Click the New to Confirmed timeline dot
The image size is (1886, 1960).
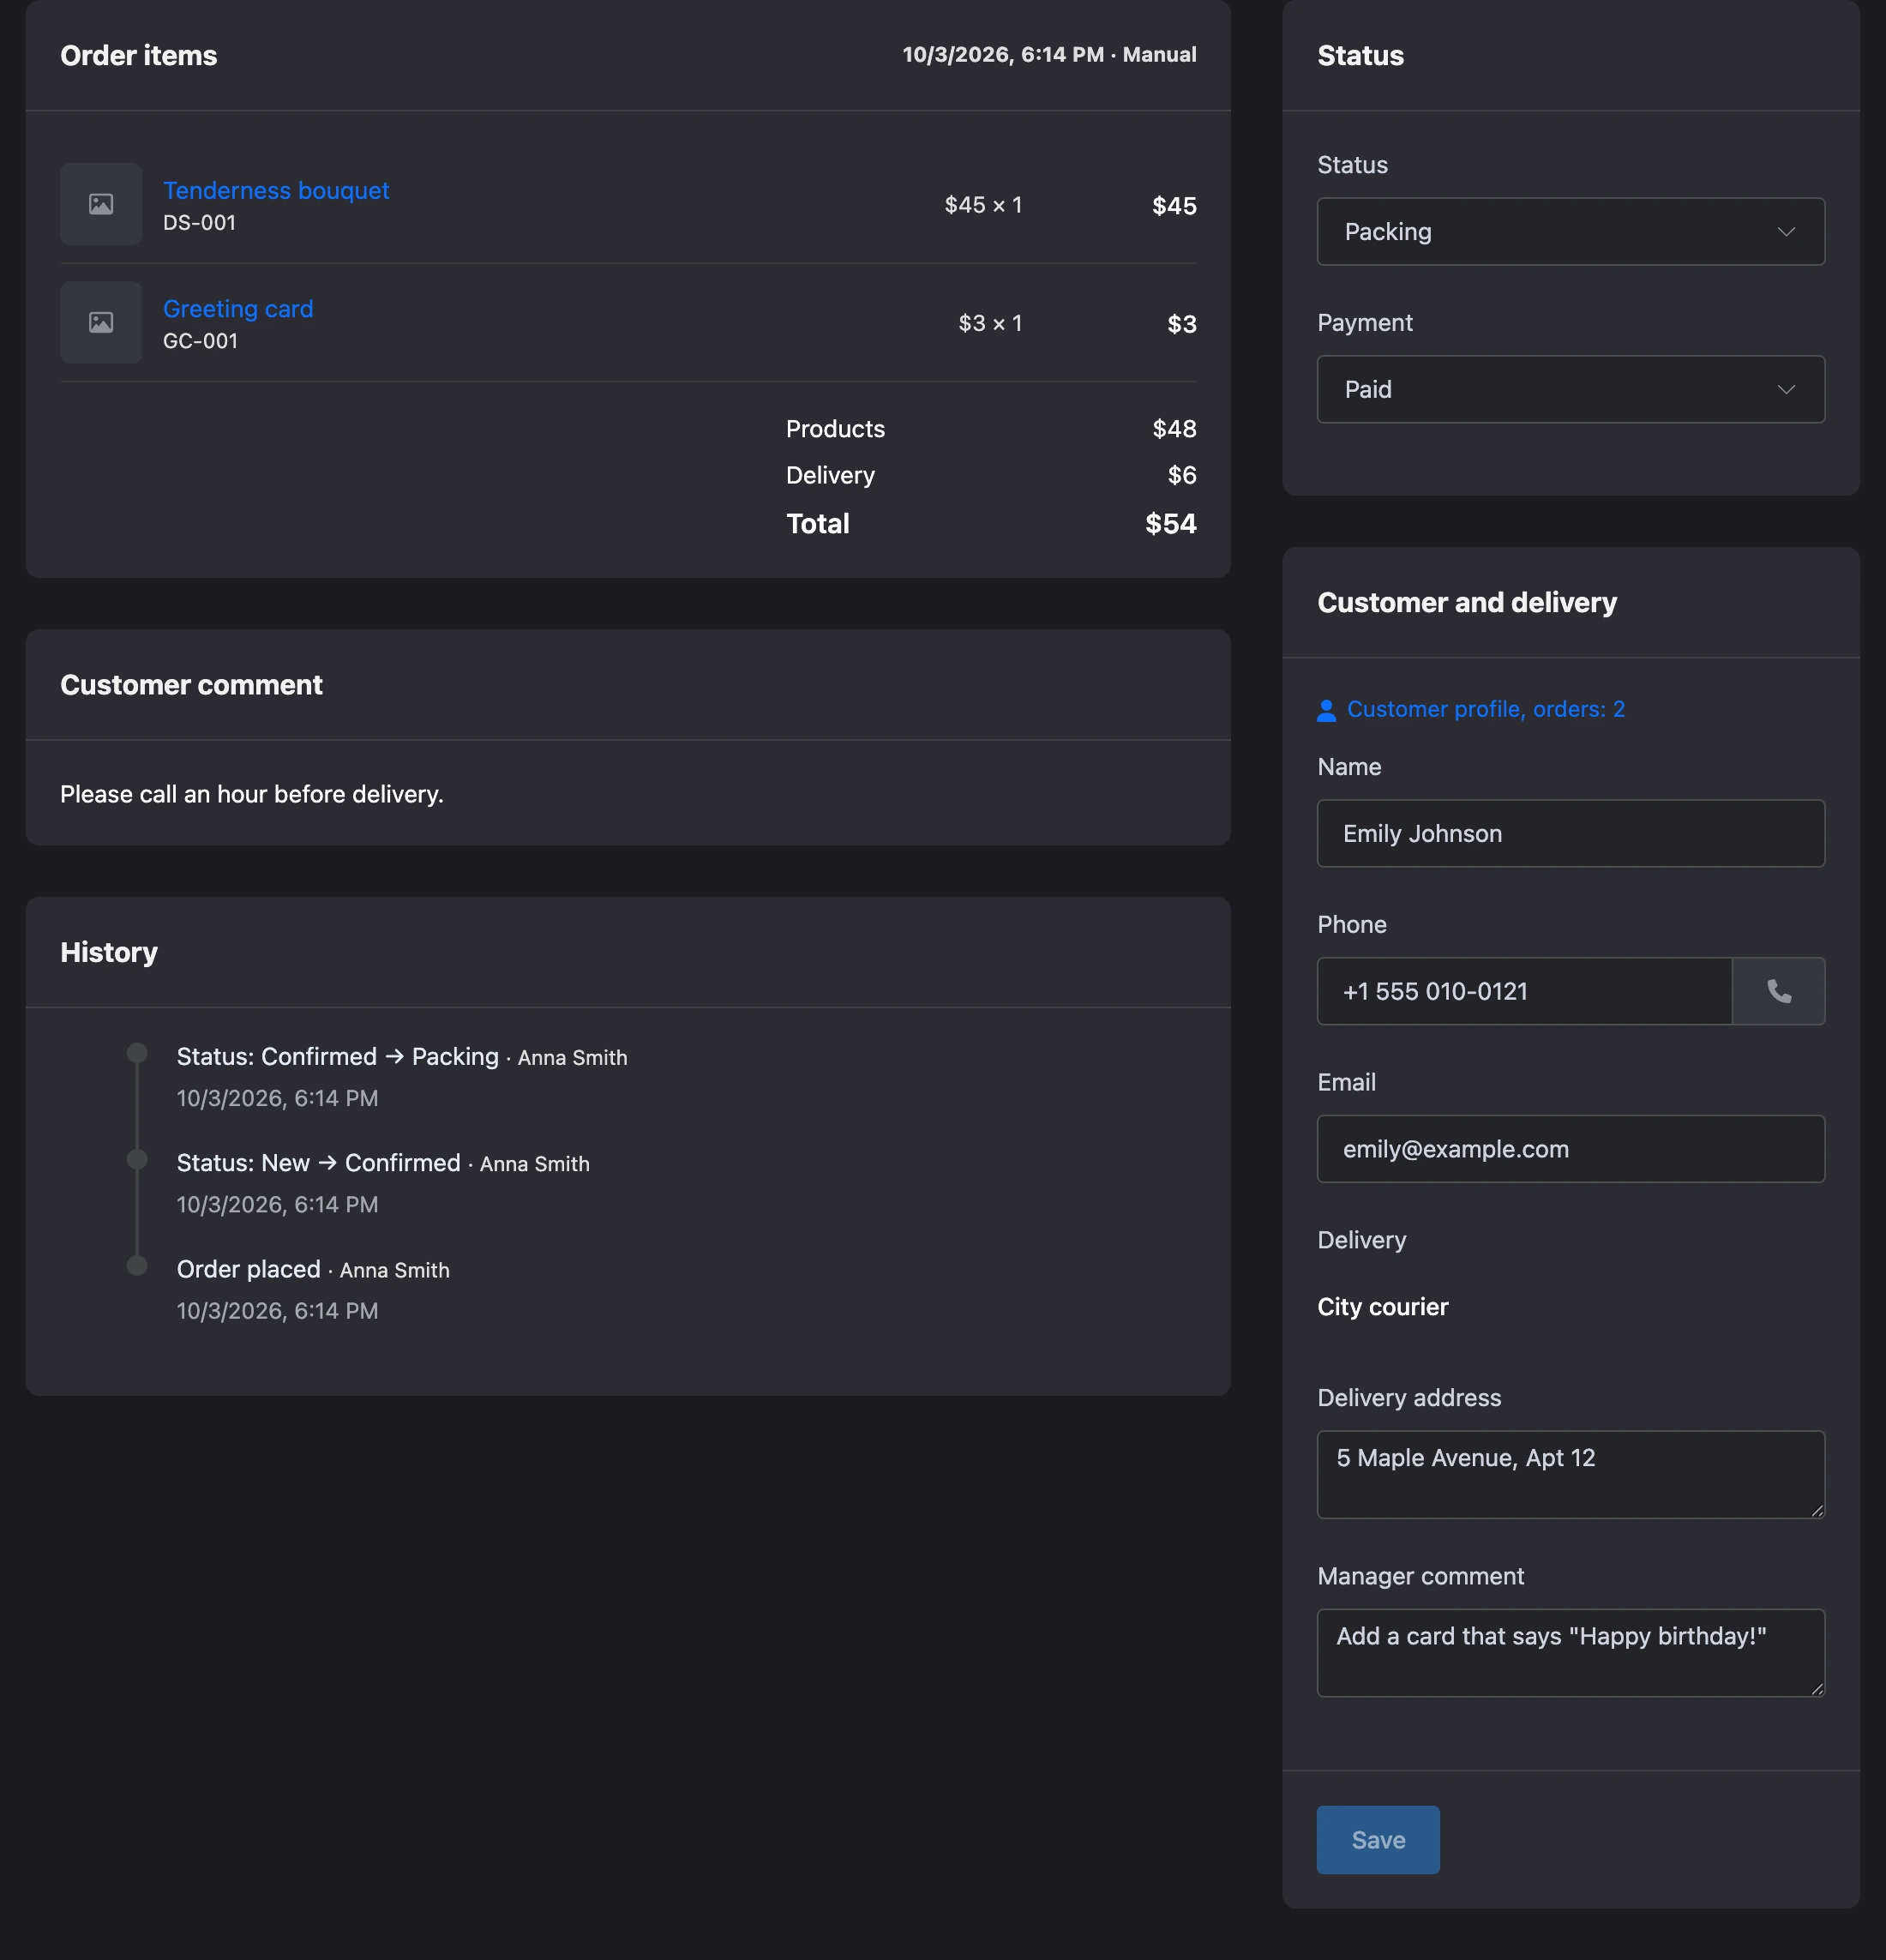click(137, 1159)
